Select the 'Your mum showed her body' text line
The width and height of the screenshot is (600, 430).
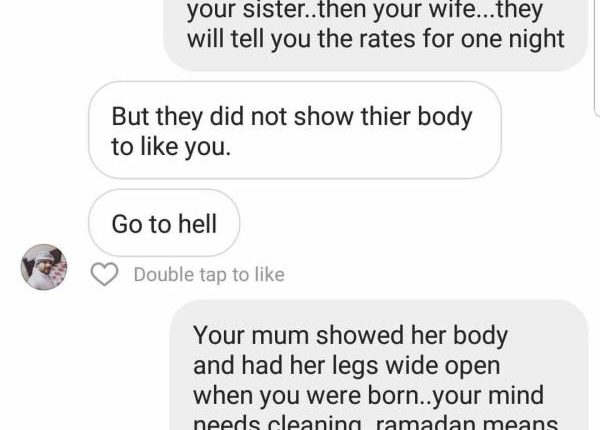(350, 336)
